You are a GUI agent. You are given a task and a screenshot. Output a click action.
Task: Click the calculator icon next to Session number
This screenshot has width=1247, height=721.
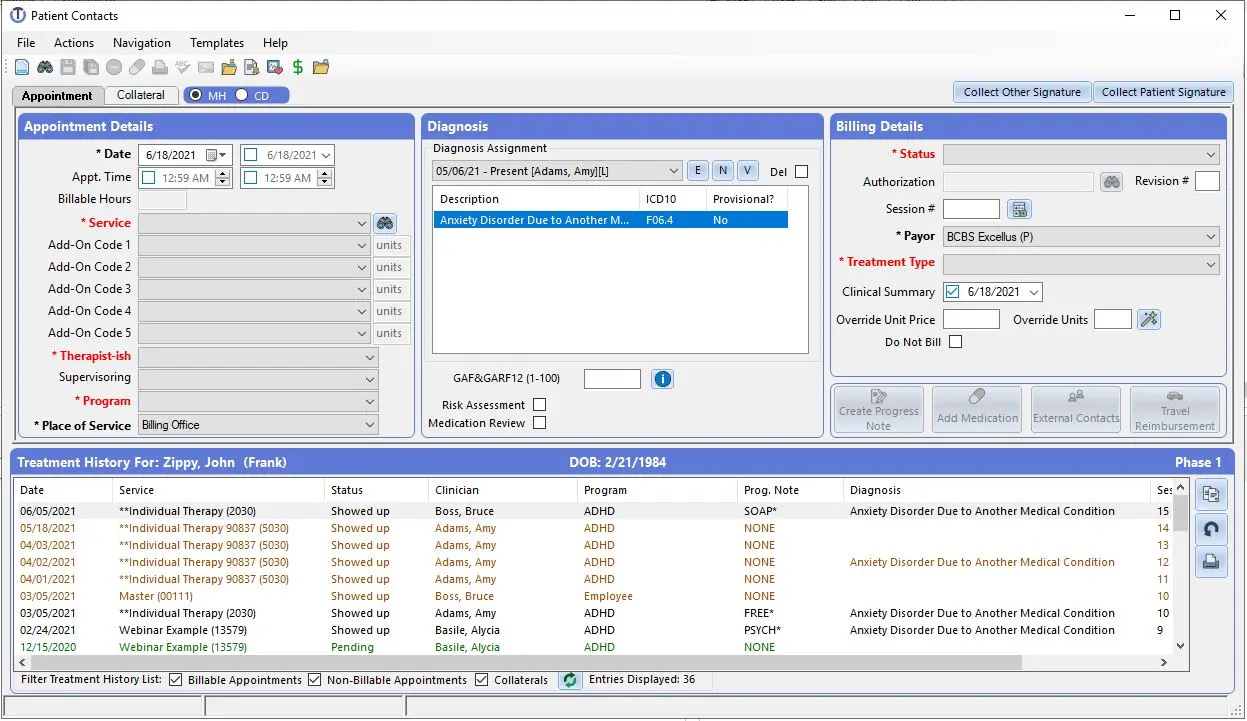click(1019, 208)
